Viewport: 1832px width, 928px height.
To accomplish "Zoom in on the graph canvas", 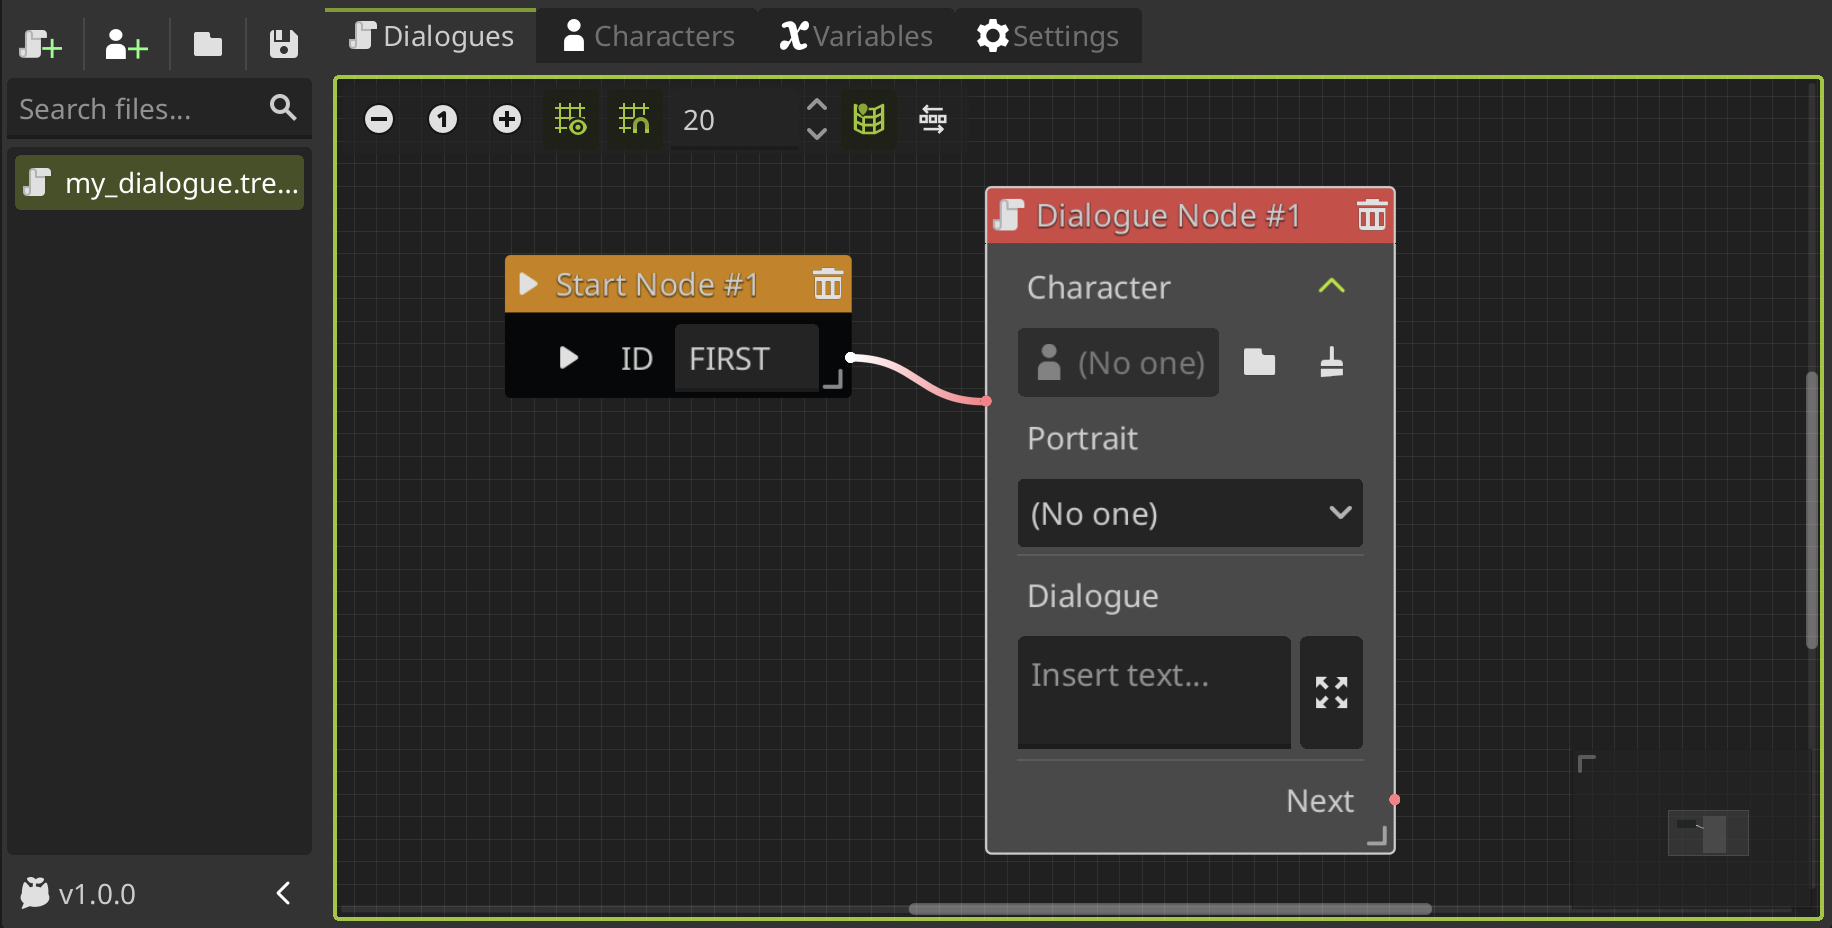I will point(507,119).
